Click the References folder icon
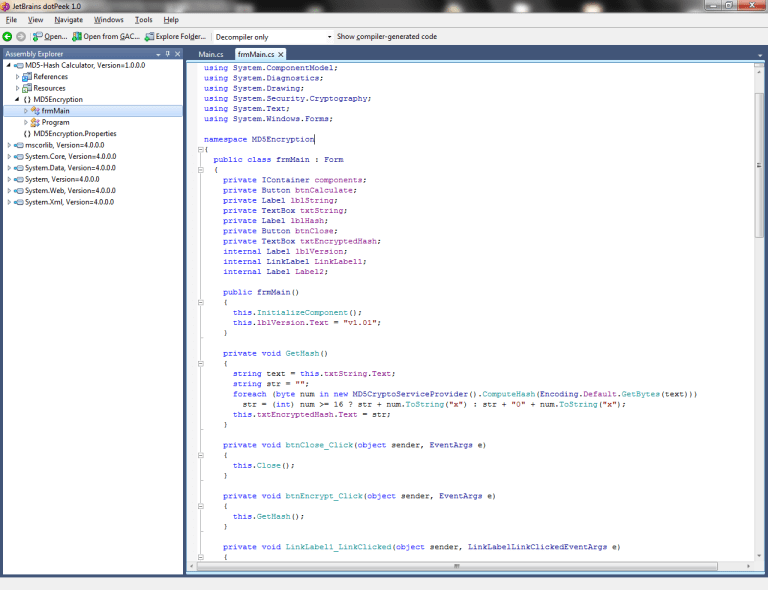This screenshot has height=590, width=768. (x=27, y=76)
